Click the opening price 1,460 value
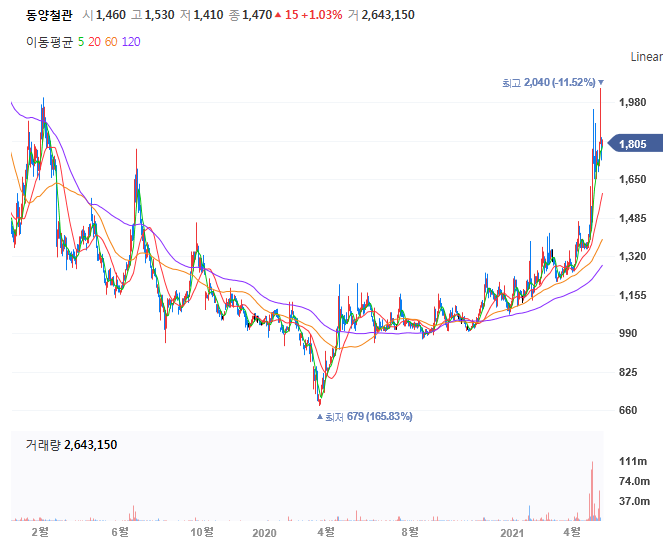The width and height of the screenshot is (663, 556). [x=111, y=15]
